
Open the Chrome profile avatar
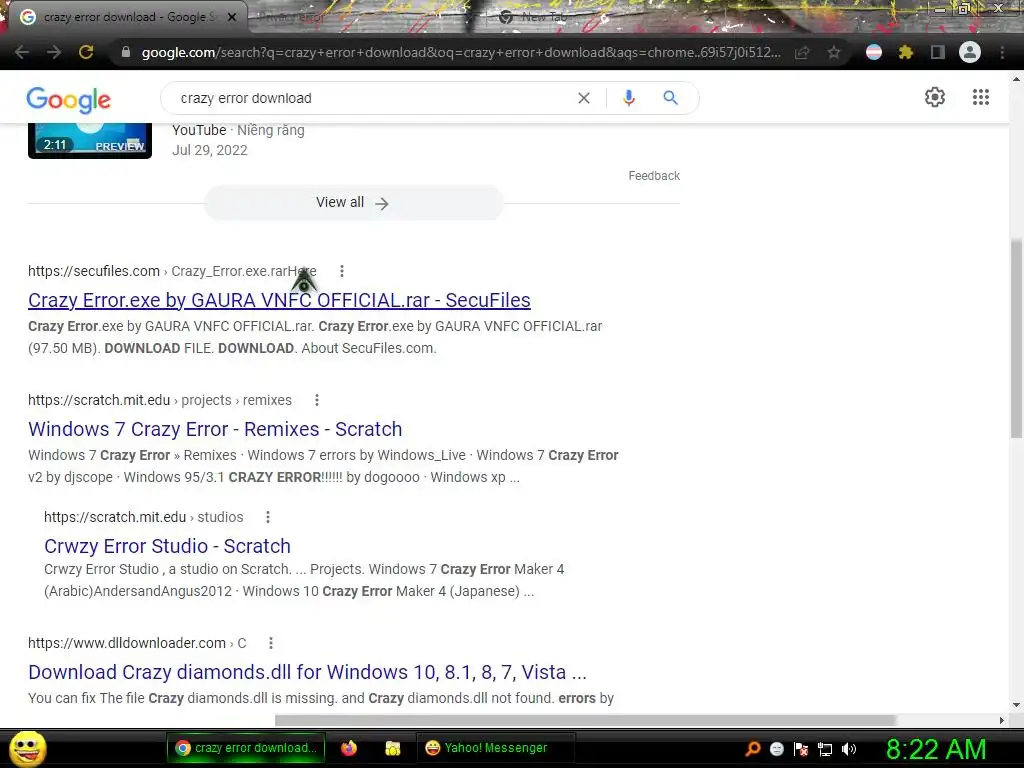coord(970,52)
